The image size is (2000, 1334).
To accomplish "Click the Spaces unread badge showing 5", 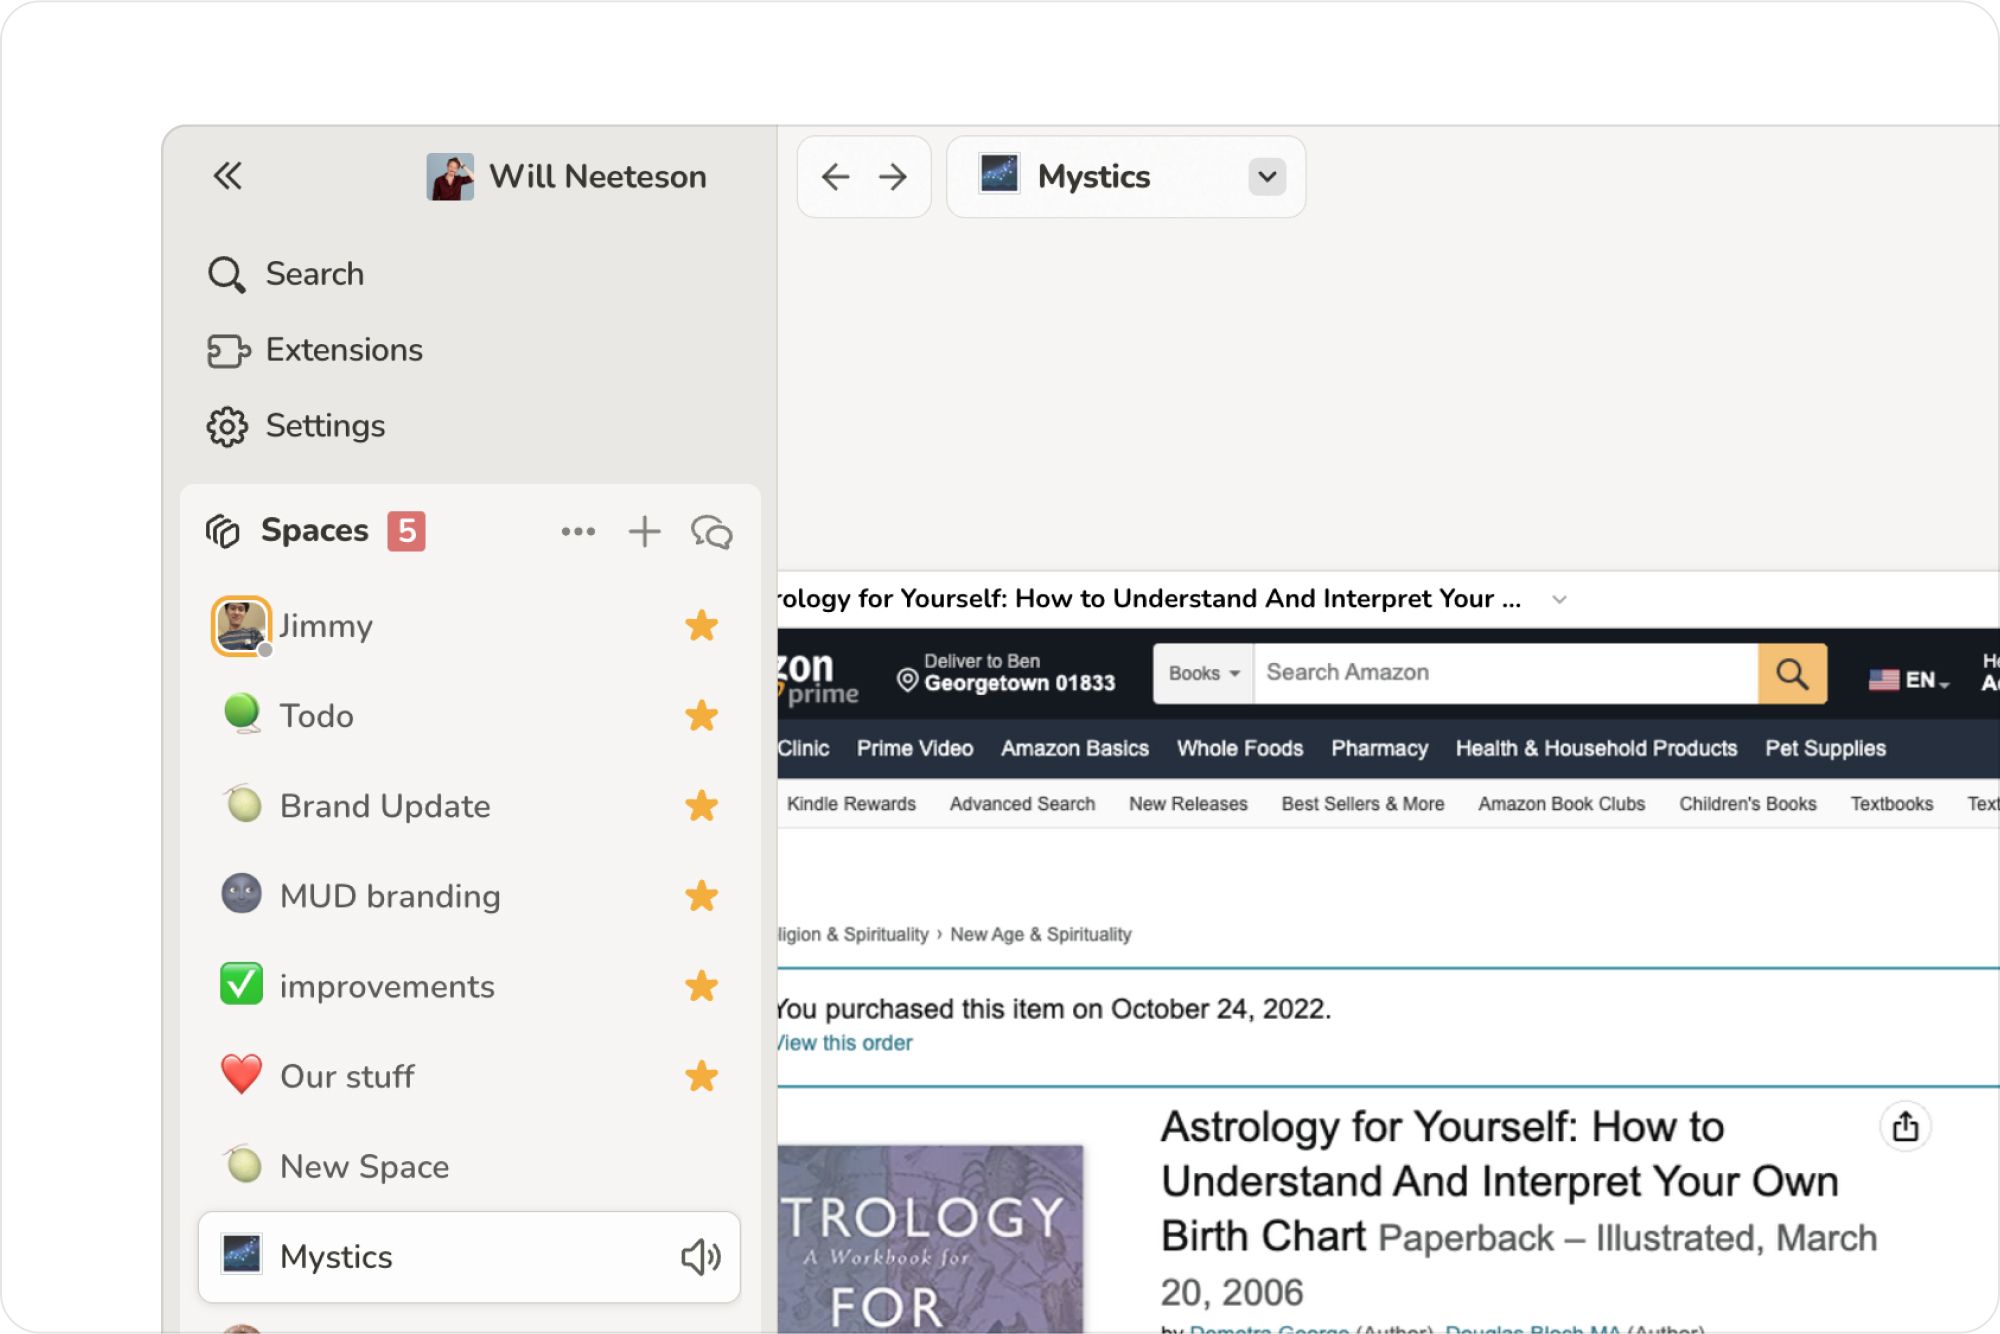I will (x=406, y=531).
